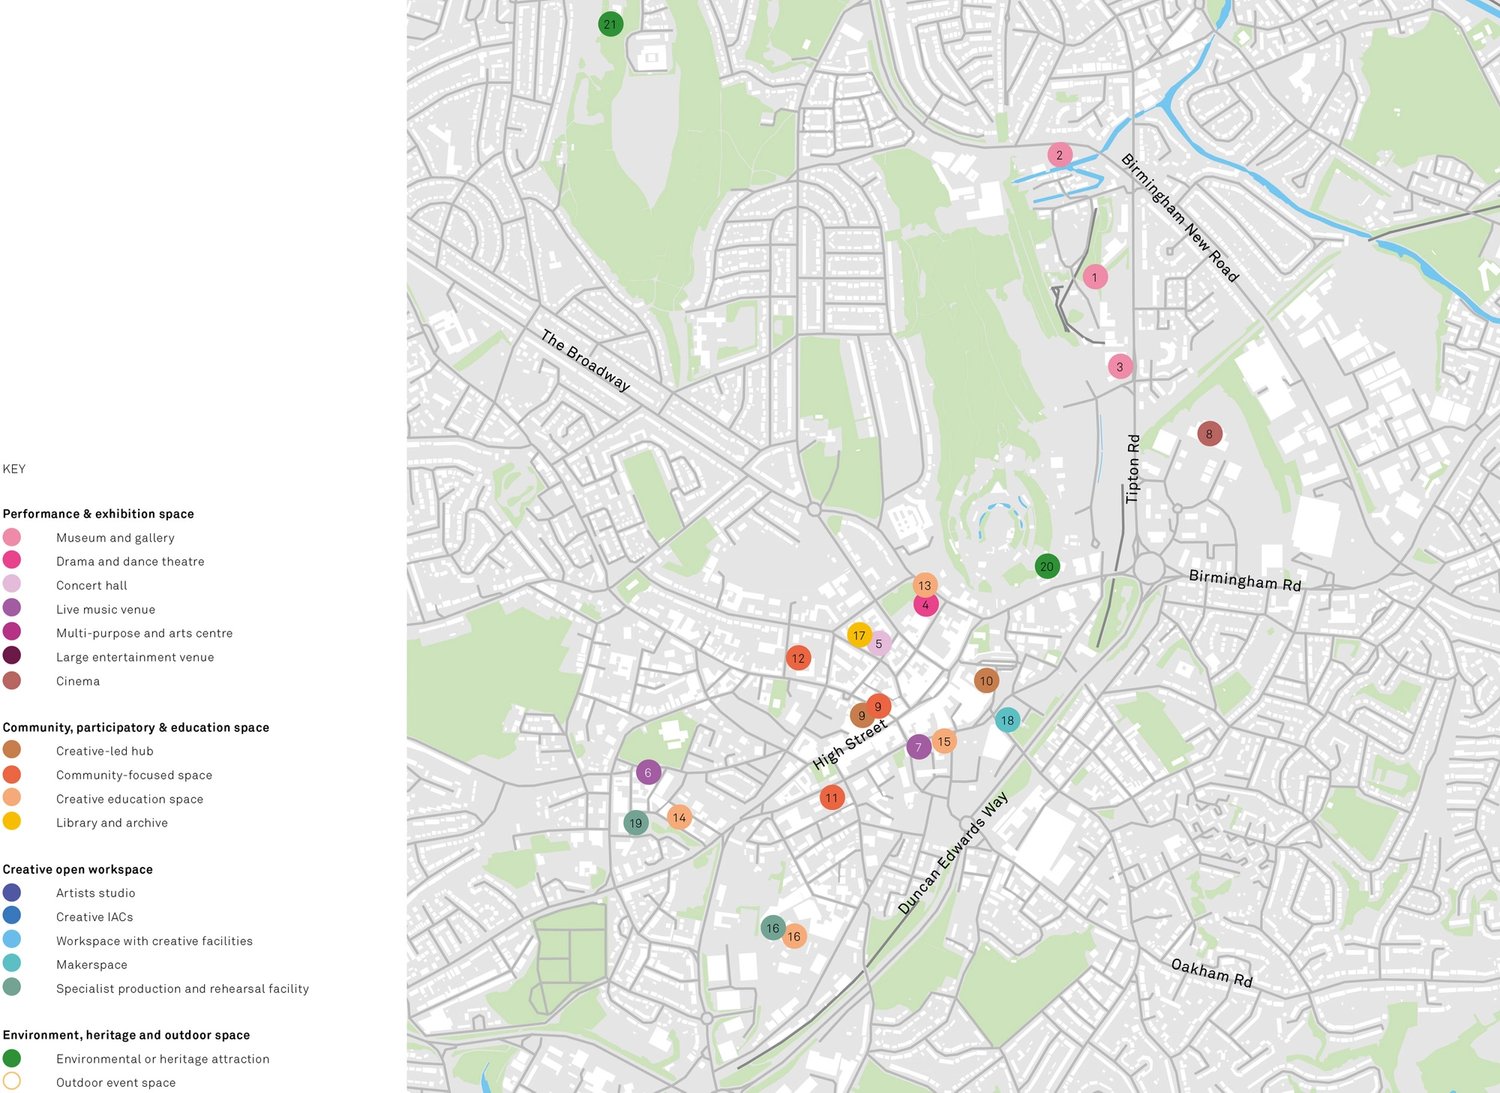Select the grey-green marker numbered 19
The width and height of the screenshot is (1500, 1093).
(636, 823)
